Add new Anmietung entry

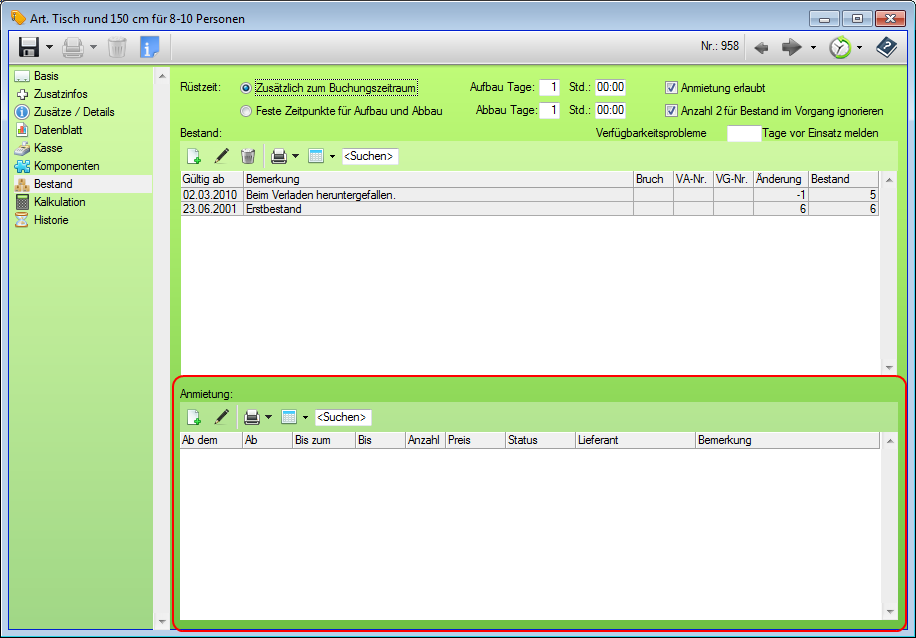coord(194,417)
